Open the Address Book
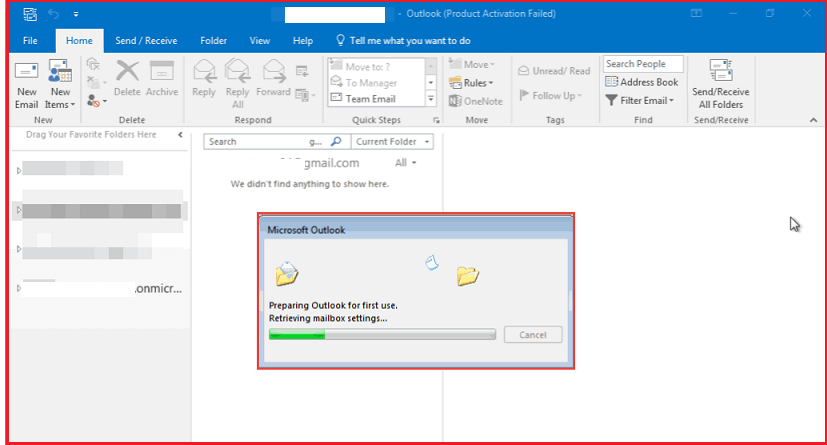The image size is (827, 445). [x=643, y=82]
